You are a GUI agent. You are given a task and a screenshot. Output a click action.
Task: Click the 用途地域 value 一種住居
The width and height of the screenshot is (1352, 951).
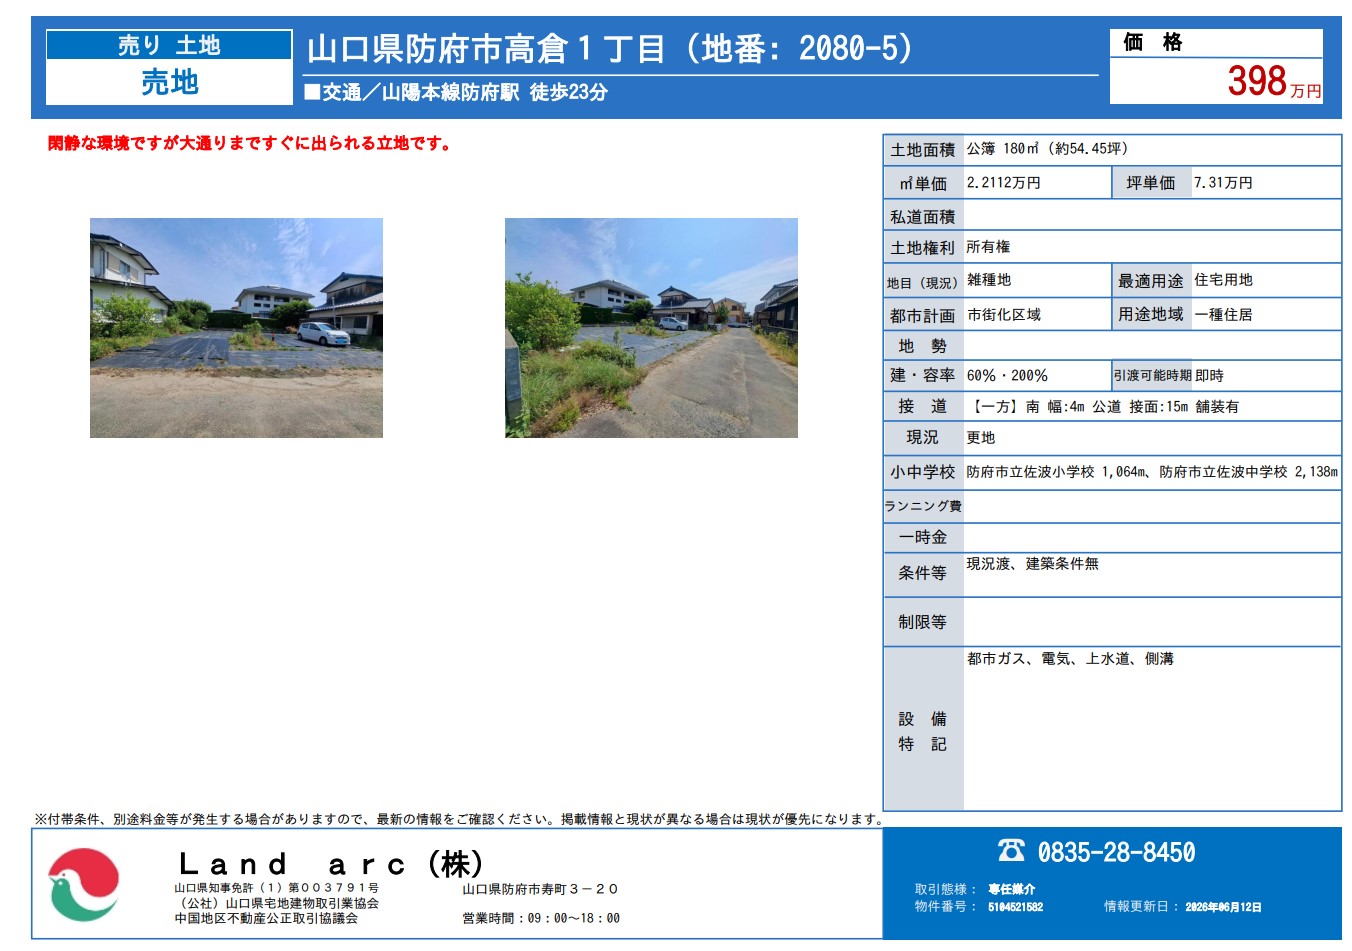pos(1223,314)
